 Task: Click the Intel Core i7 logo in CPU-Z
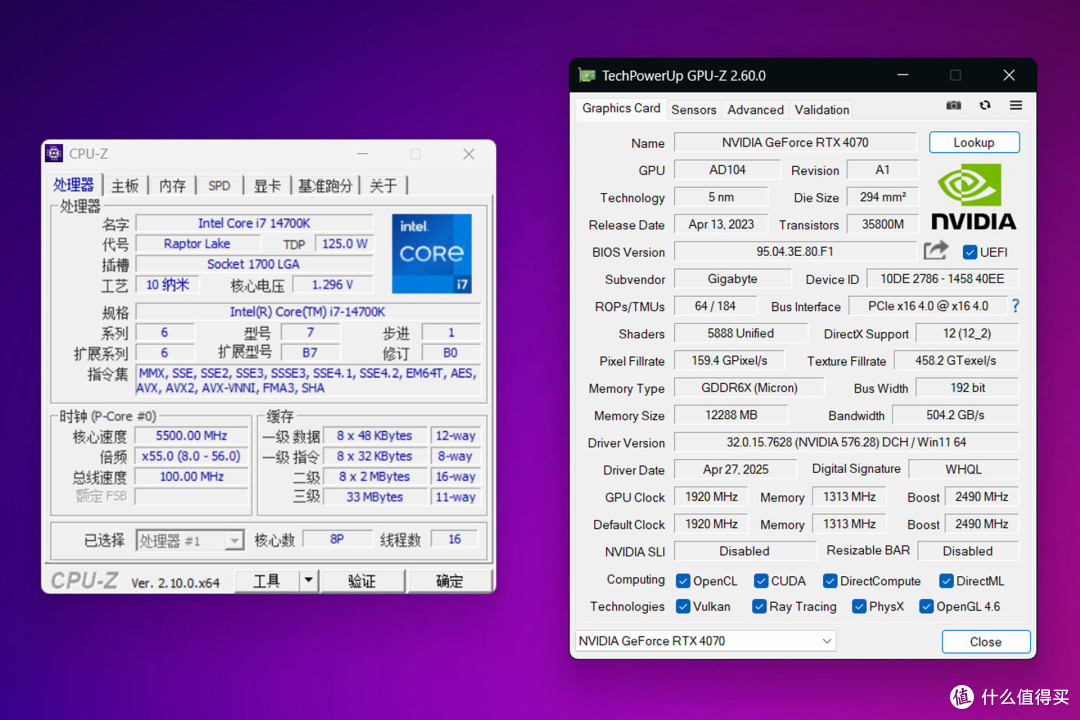[x=432, y=253]
